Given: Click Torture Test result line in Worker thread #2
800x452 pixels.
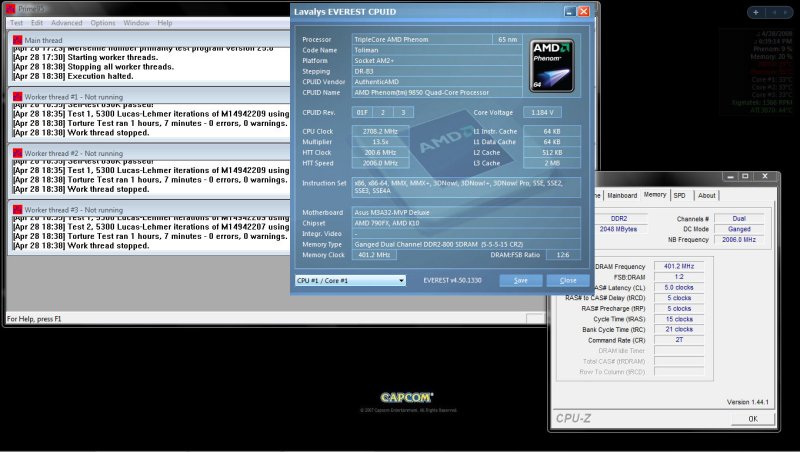Looking at the screenshot, I should 151,180.
